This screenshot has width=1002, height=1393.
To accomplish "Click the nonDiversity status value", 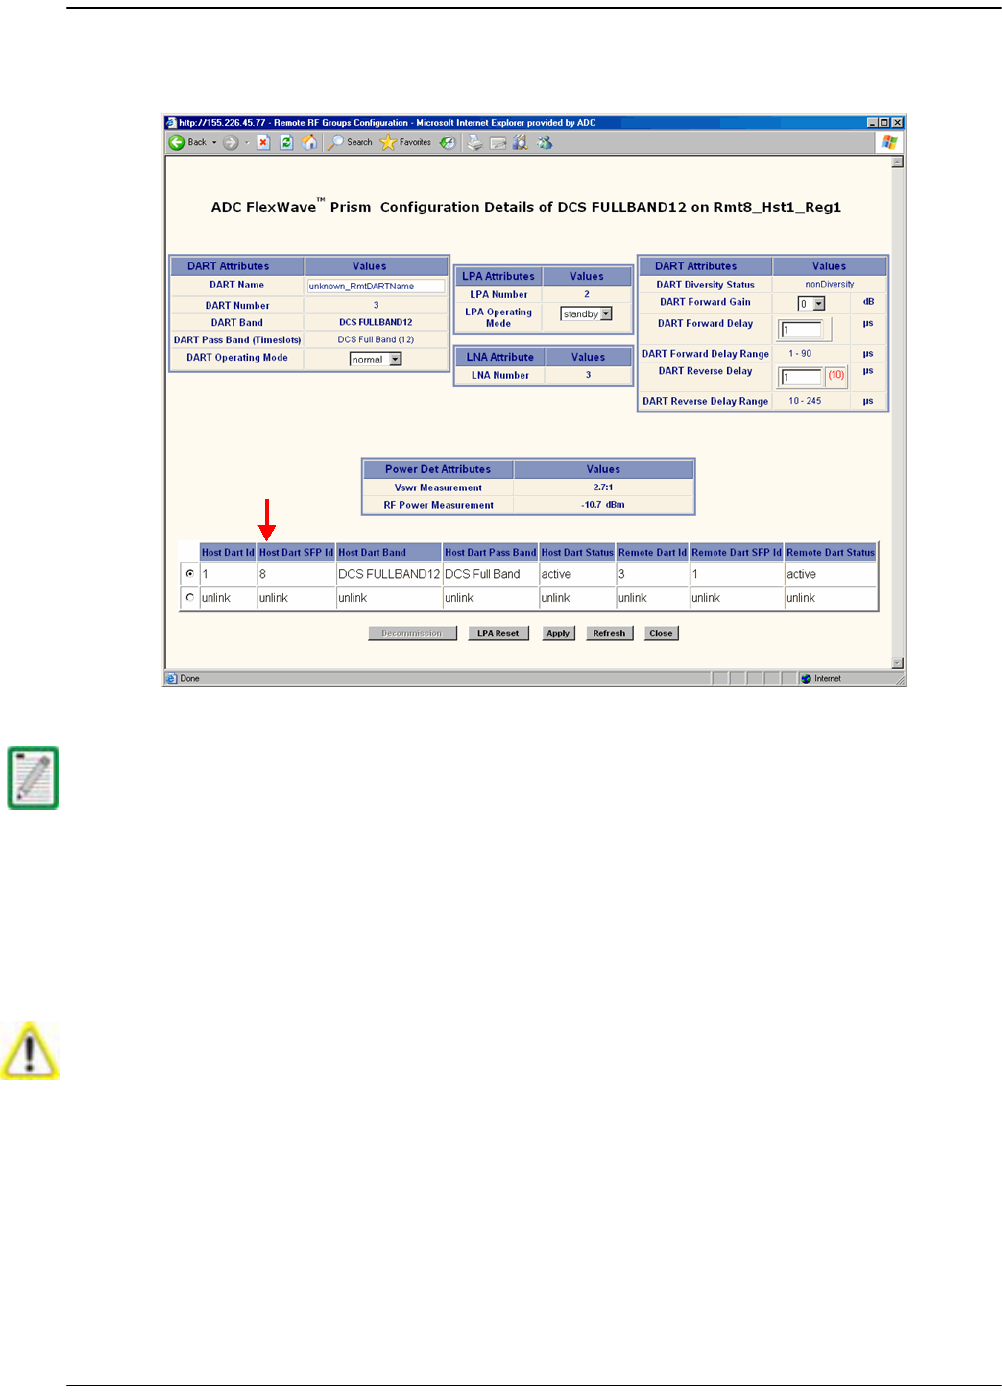I will 830,284.
